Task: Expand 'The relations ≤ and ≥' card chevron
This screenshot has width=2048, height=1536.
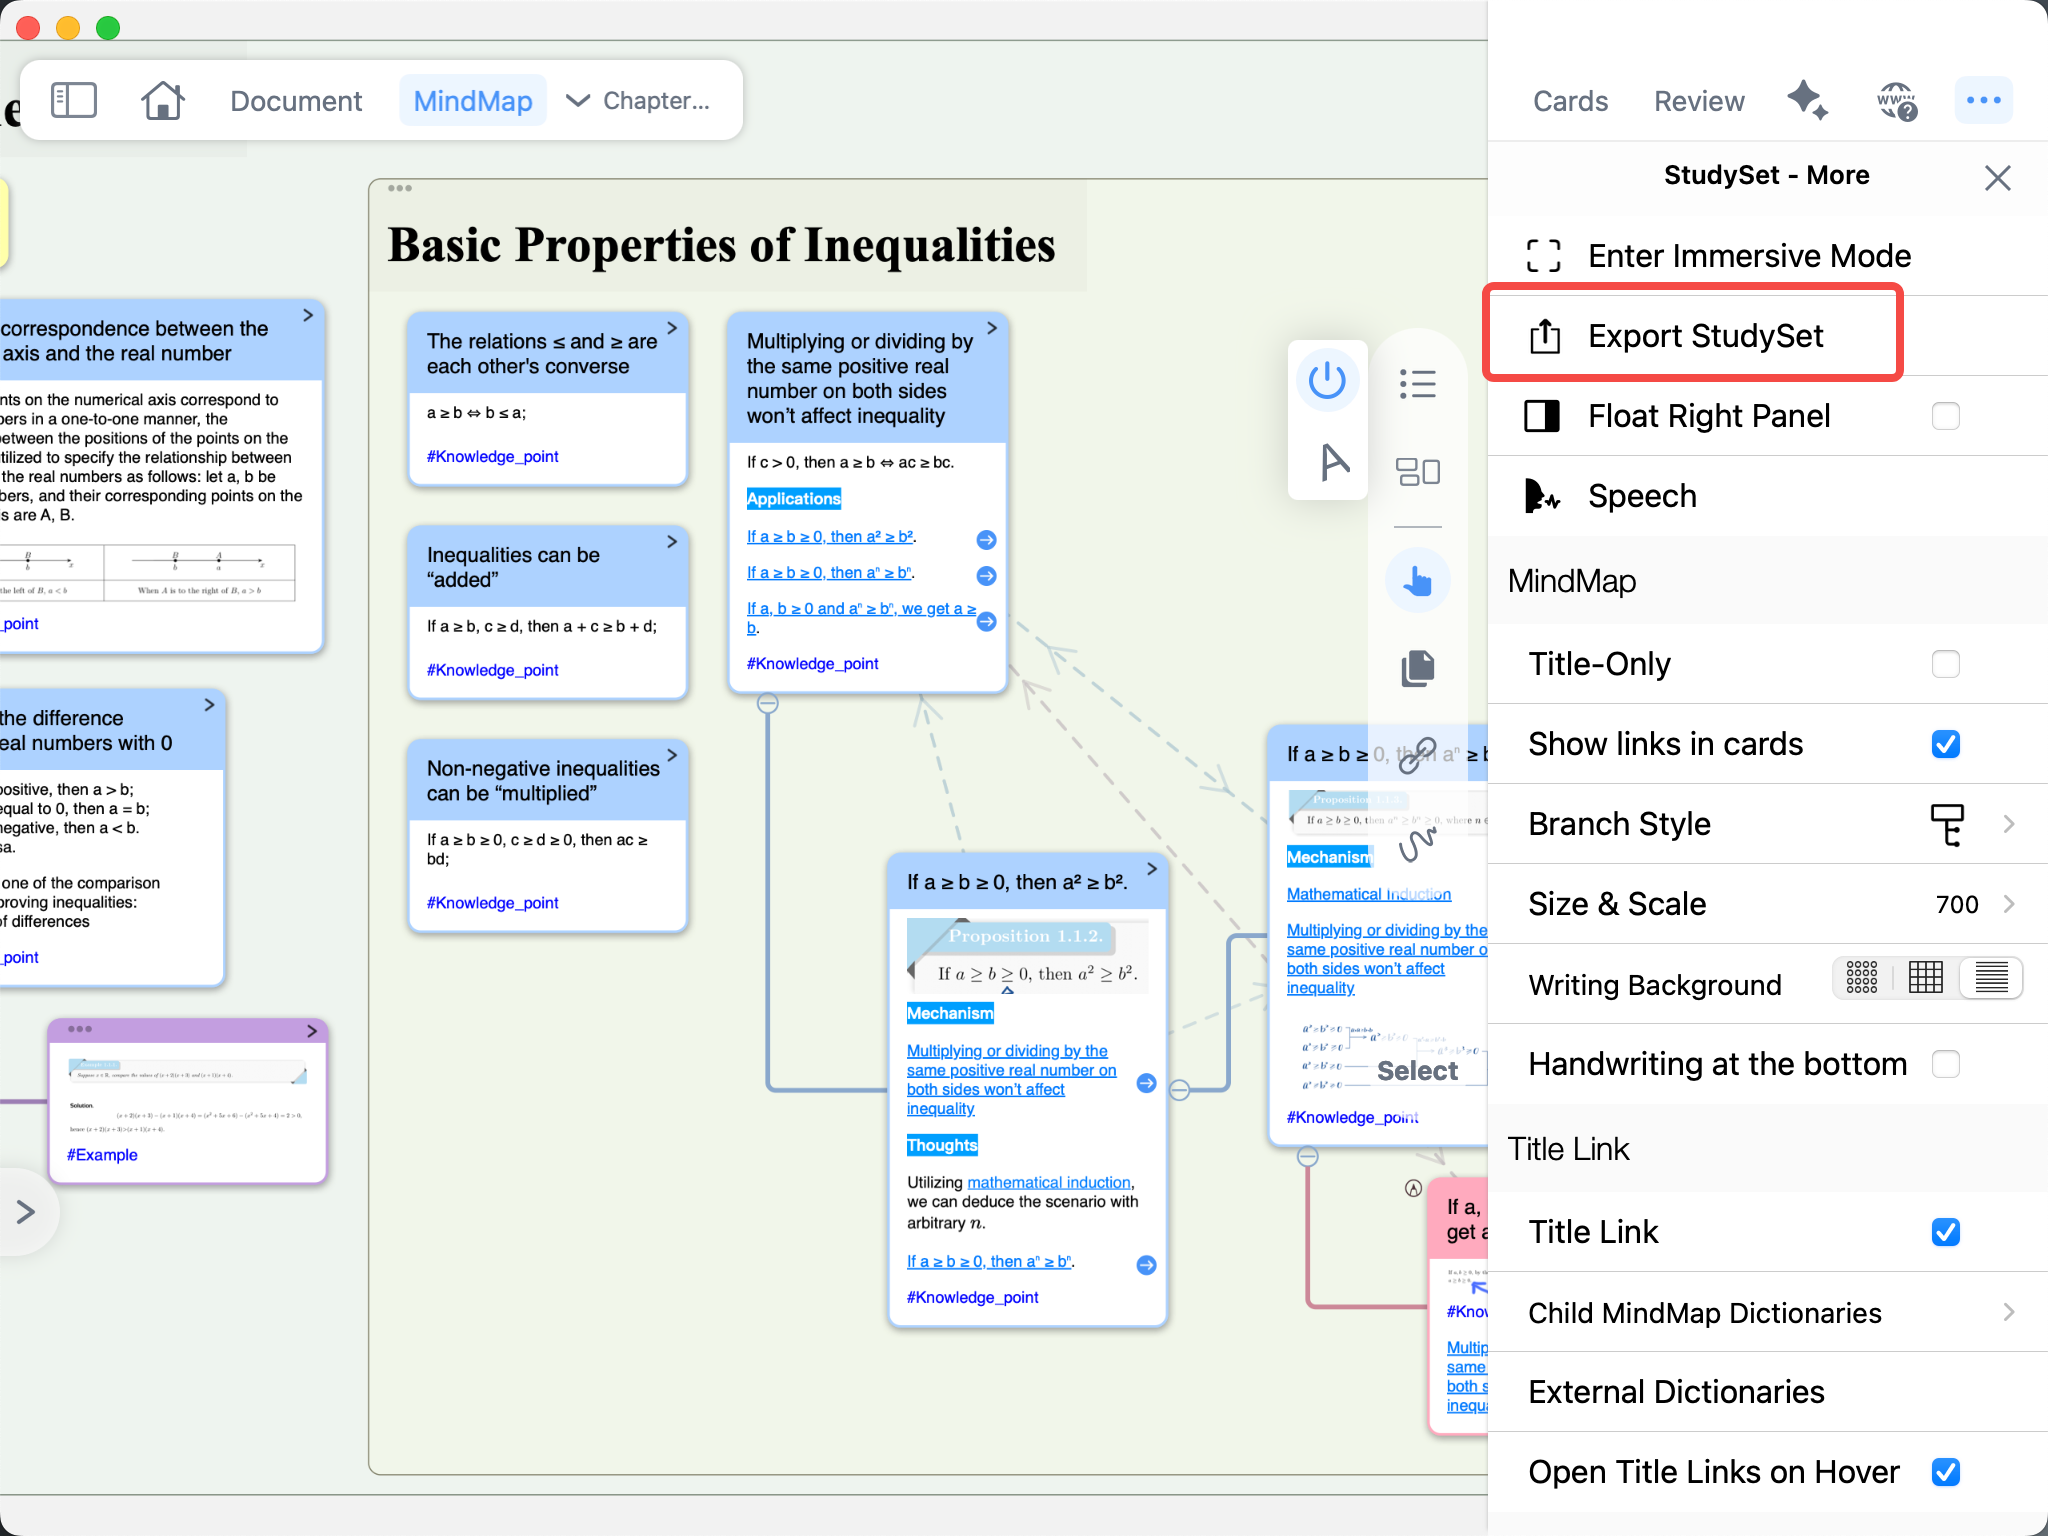Action: click(672, 328)
